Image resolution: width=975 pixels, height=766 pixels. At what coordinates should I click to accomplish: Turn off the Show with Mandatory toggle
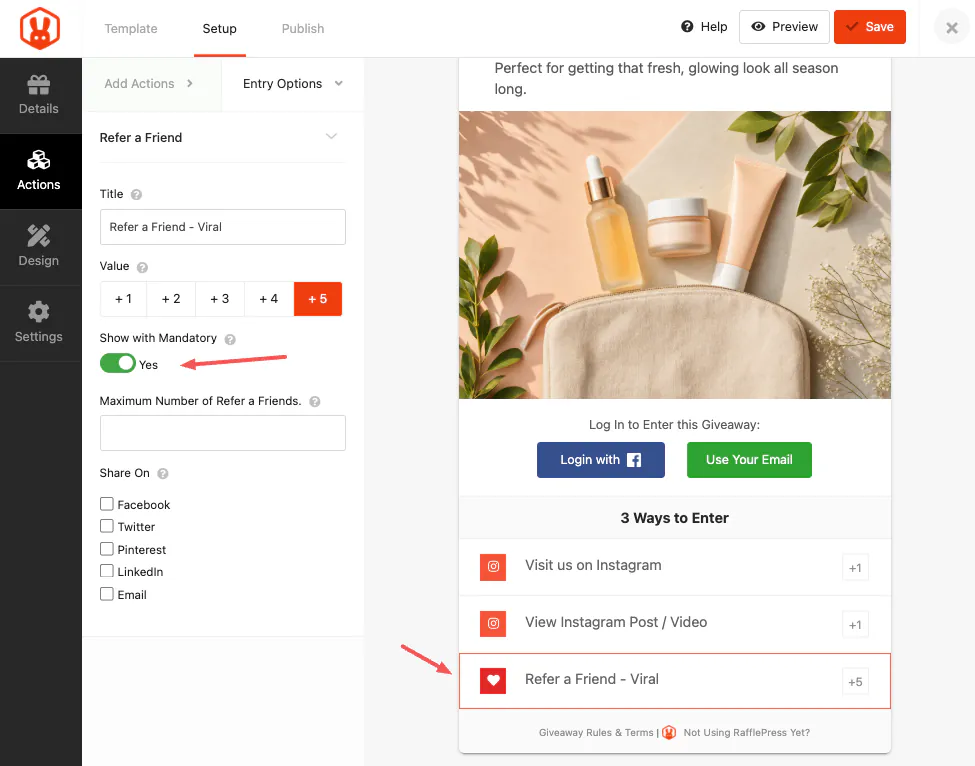click(118, 363)
